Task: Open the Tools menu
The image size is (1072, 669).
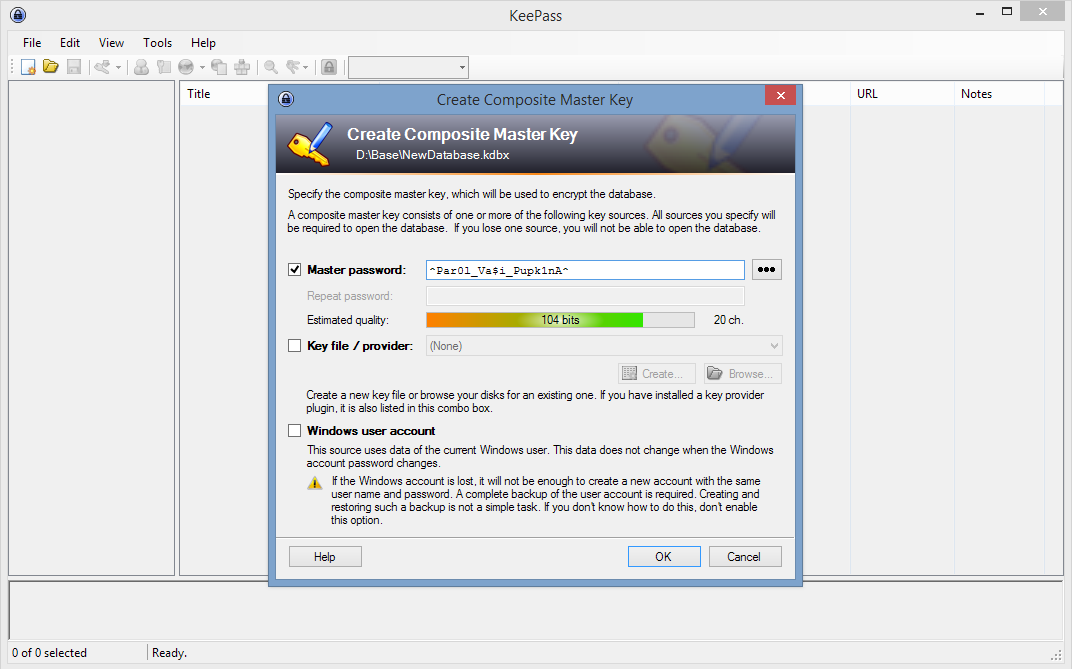Action: (157, 43)
